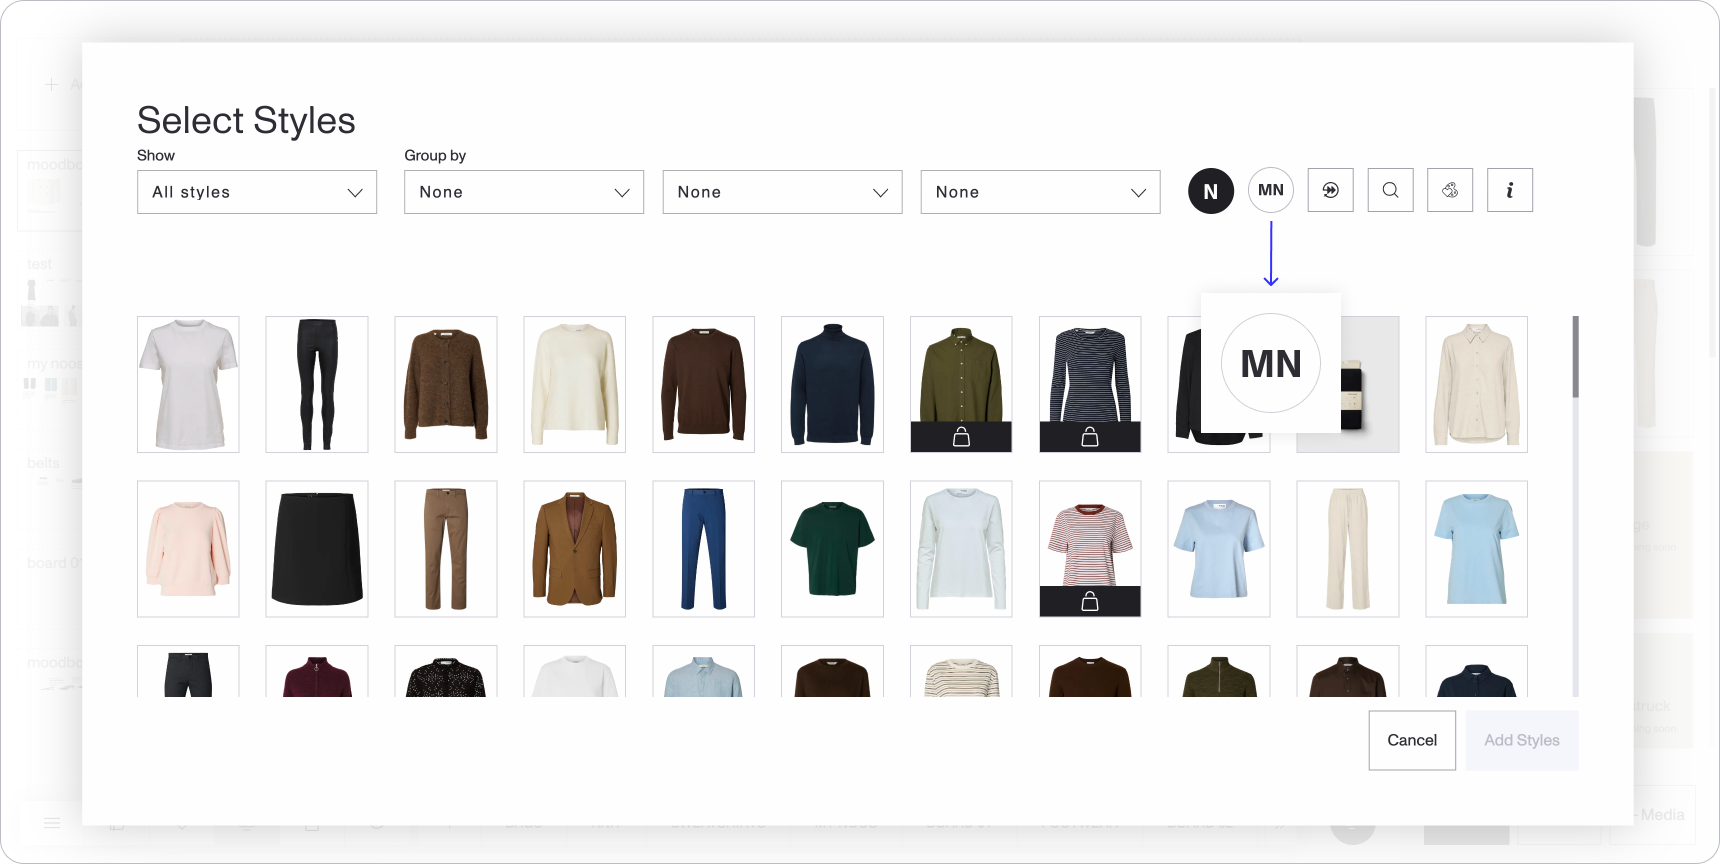Show info via the "i" icon
The image size is (1720, 864).
(x=1509, y=190)
